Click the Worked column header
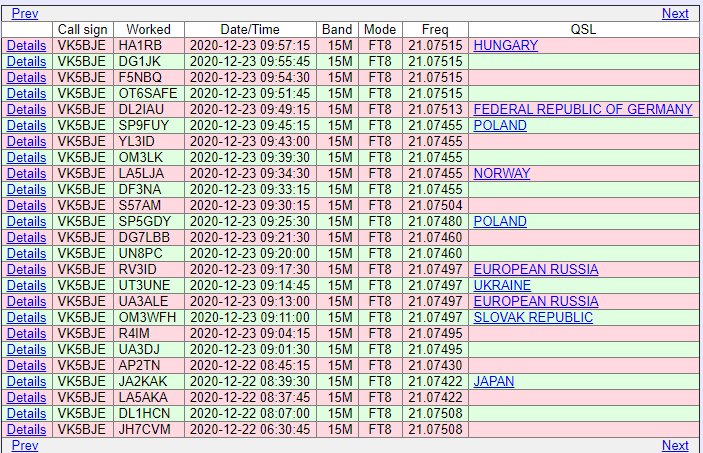703x453 pixels. tap(148, 29)
